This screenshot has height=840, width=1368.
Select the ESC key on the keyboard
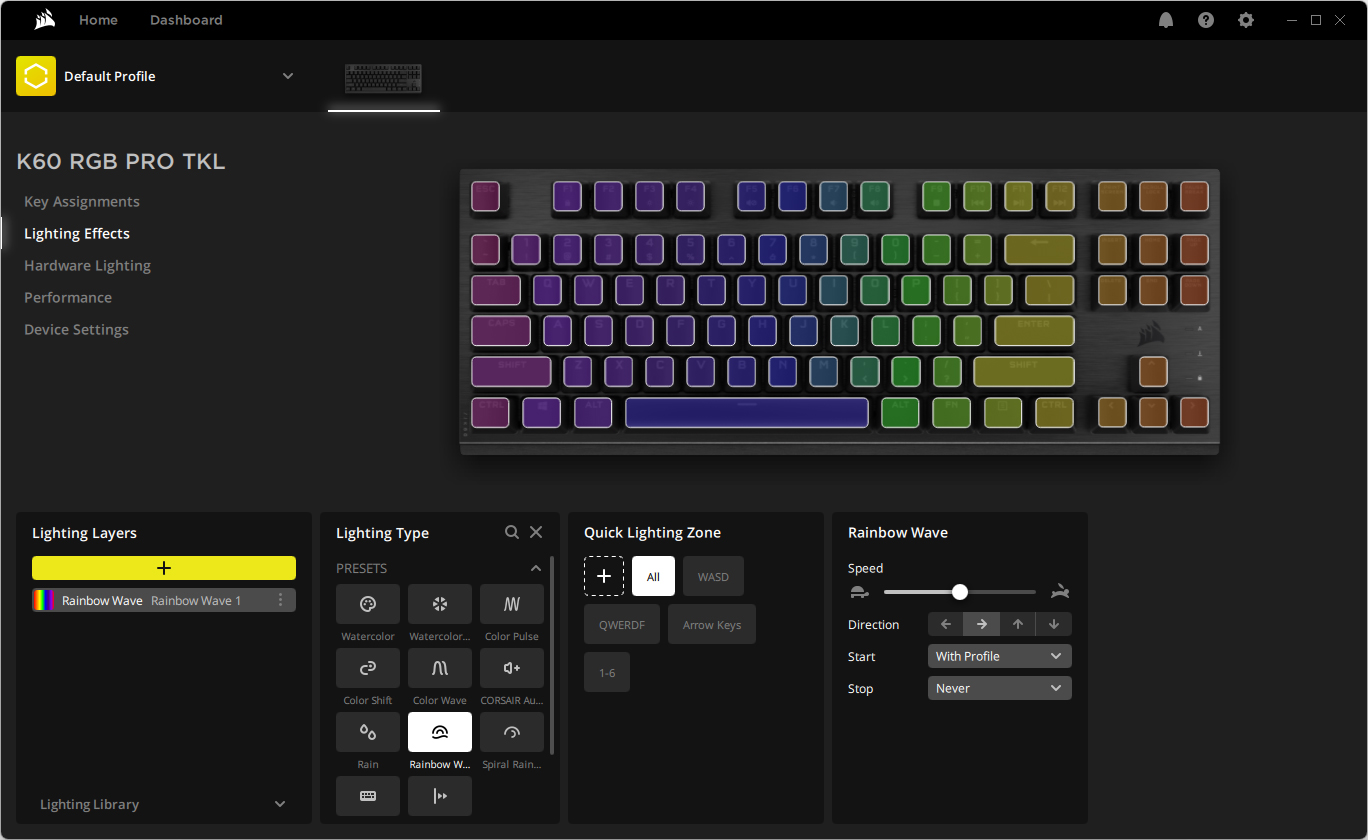tap(486, 196)
